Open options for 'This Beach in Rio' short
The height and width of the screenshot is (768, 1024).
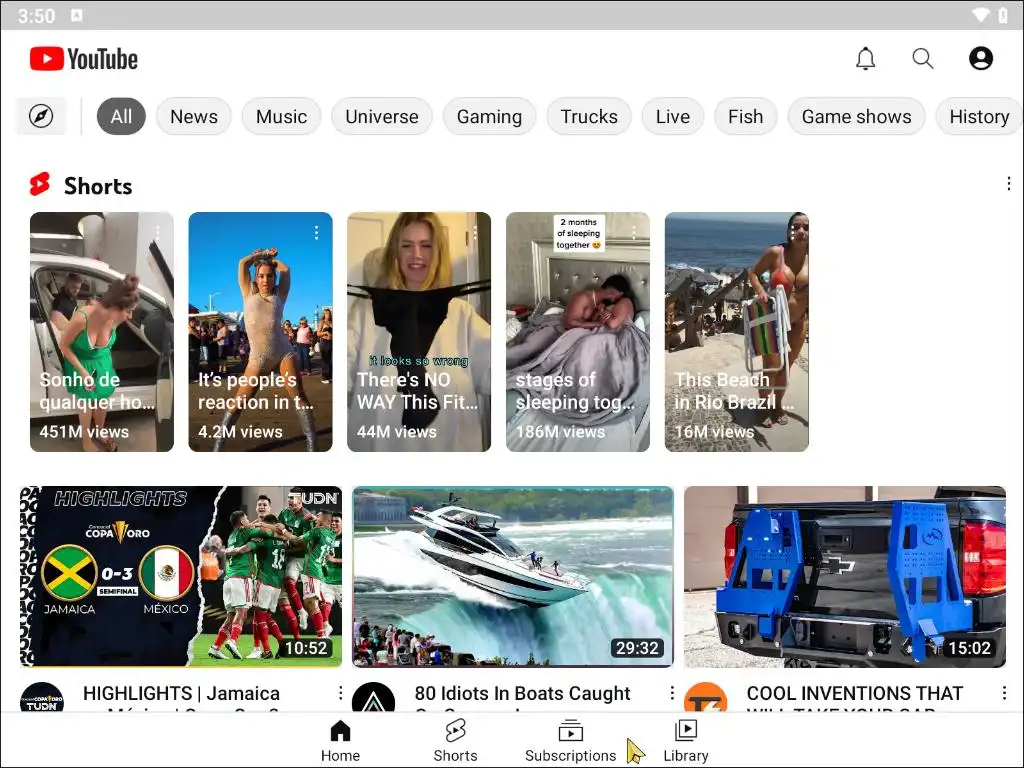coord(792,232)
